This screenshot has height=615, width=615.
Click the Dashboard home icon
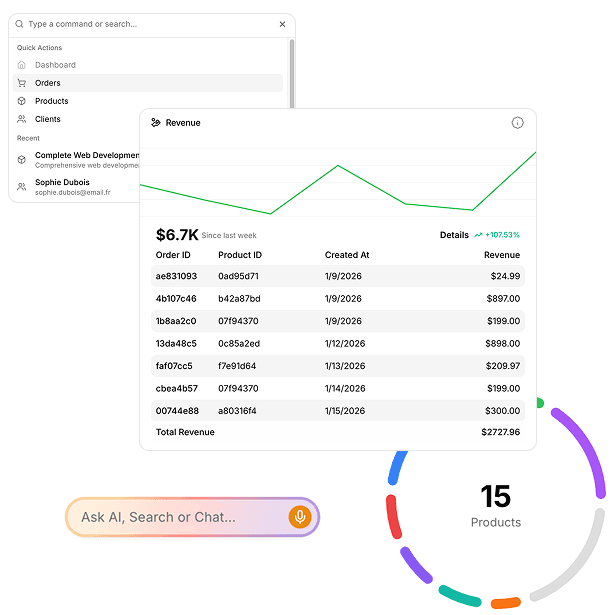pos(22,65)
